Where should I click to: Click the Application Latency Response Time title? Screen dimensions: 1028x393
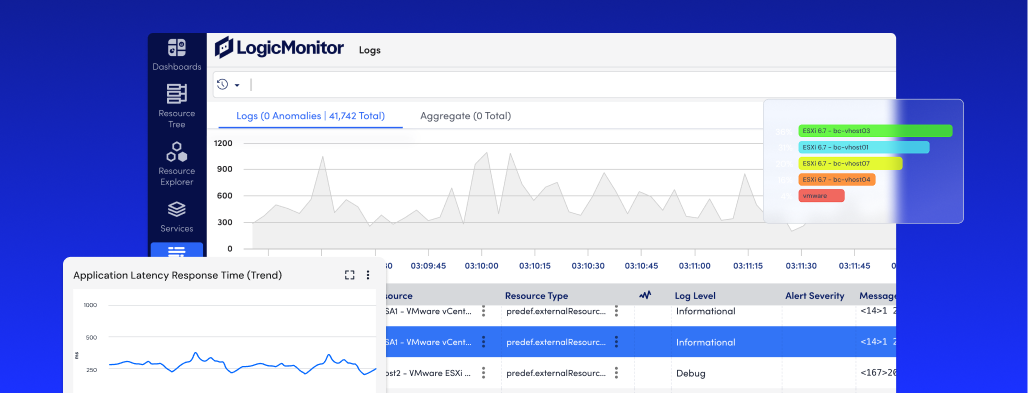[x=178, y=276]
